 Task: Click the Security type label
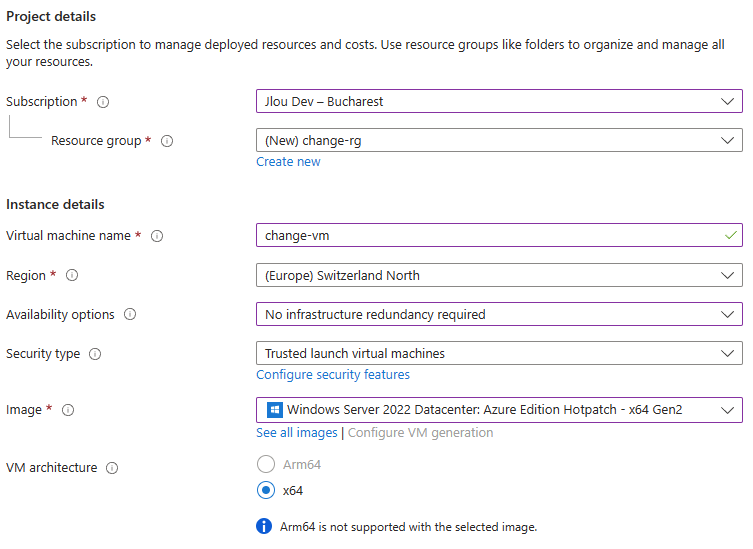pyautogui.click(x=43, y=354)
